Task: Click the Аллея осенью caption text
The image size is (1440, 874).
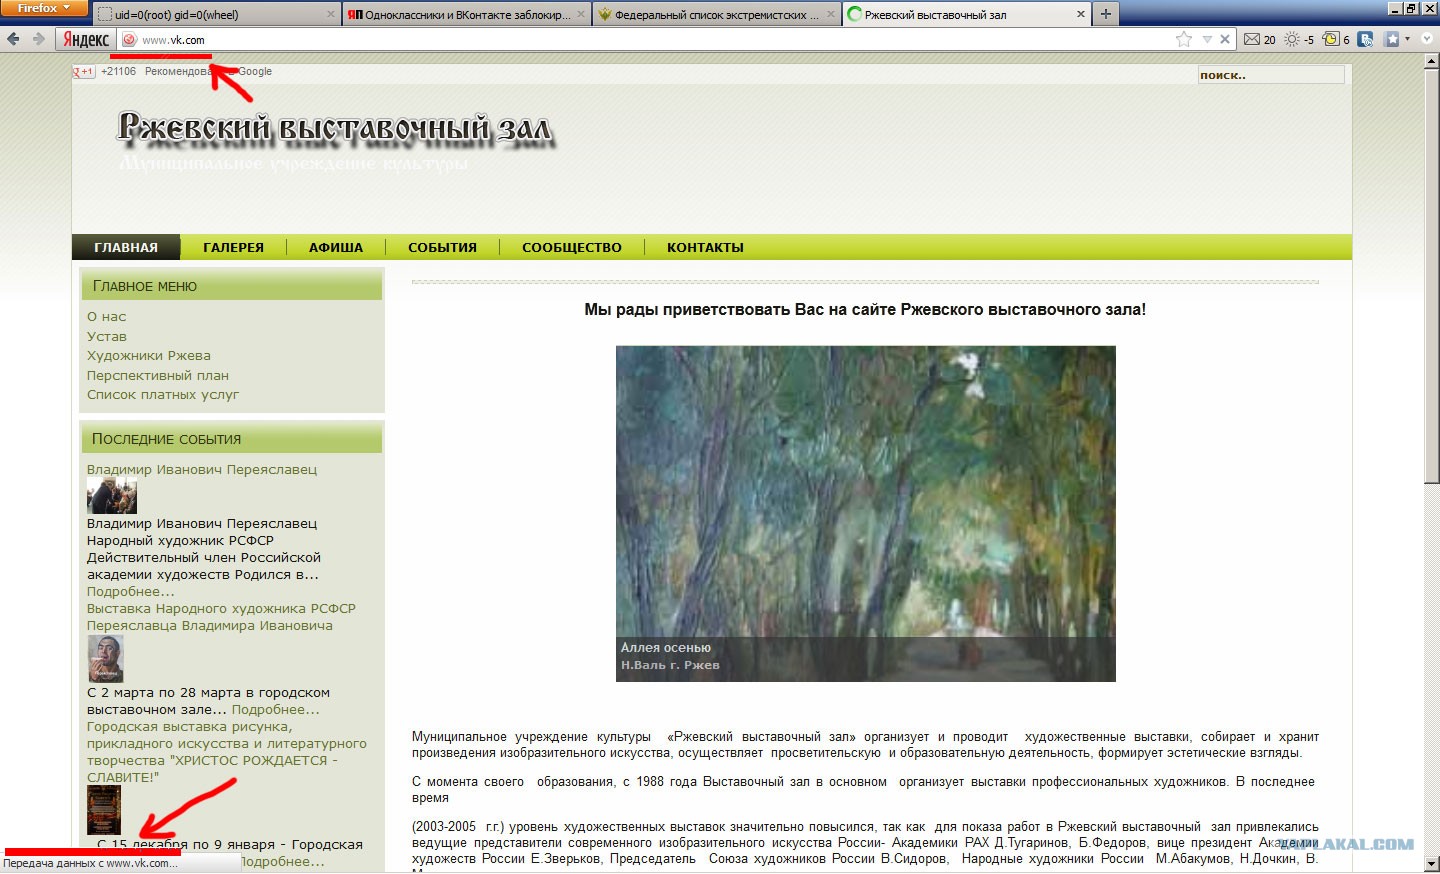Action: [x=666, y=648]
